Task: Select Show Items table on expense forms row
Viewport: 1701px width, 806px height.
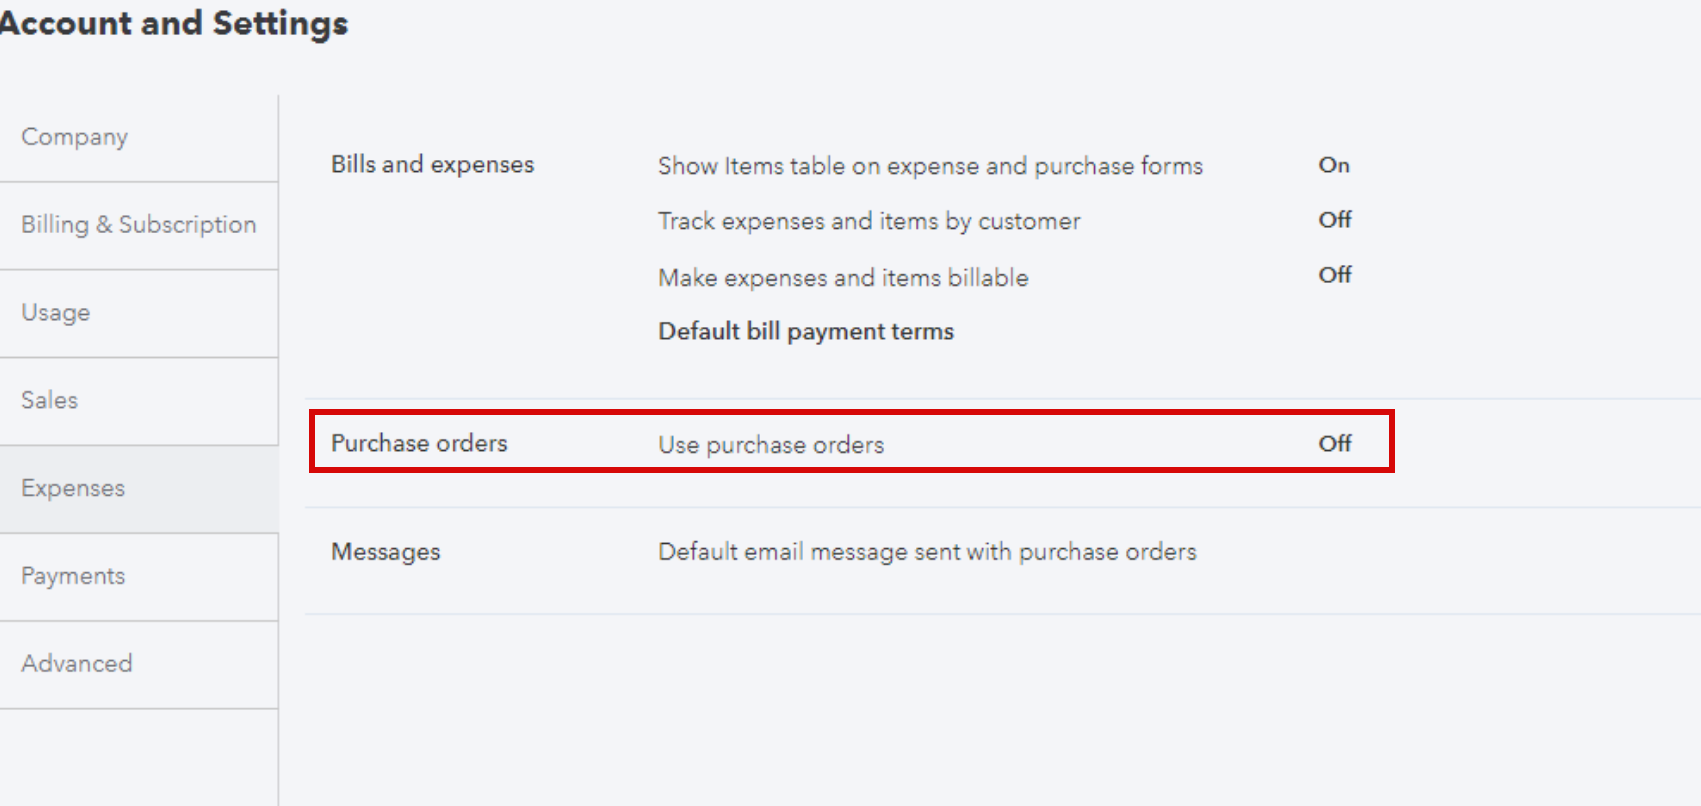Action: click(930, 166)
